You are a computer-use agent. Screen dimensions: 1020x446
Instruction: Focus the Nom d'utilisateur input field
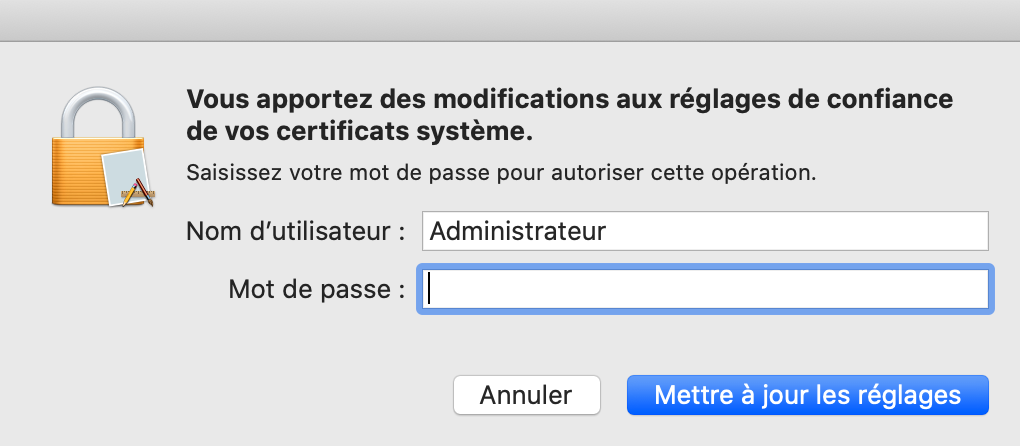705,231
